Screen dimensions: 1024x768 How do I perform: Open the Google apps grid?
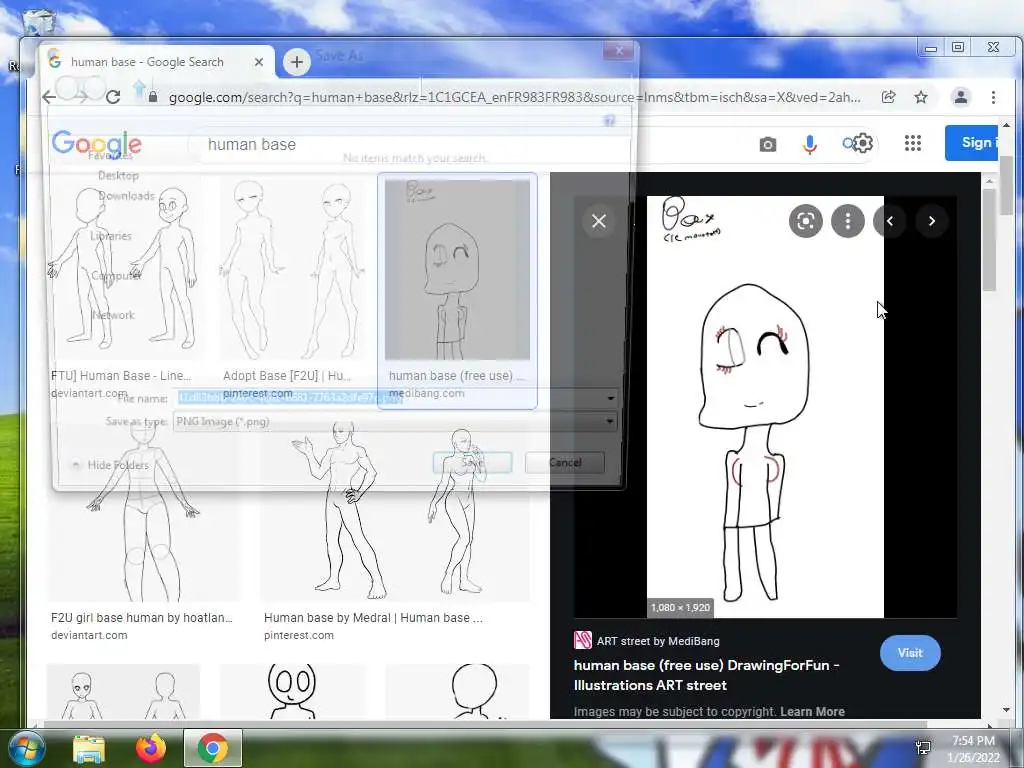point(913,143)
